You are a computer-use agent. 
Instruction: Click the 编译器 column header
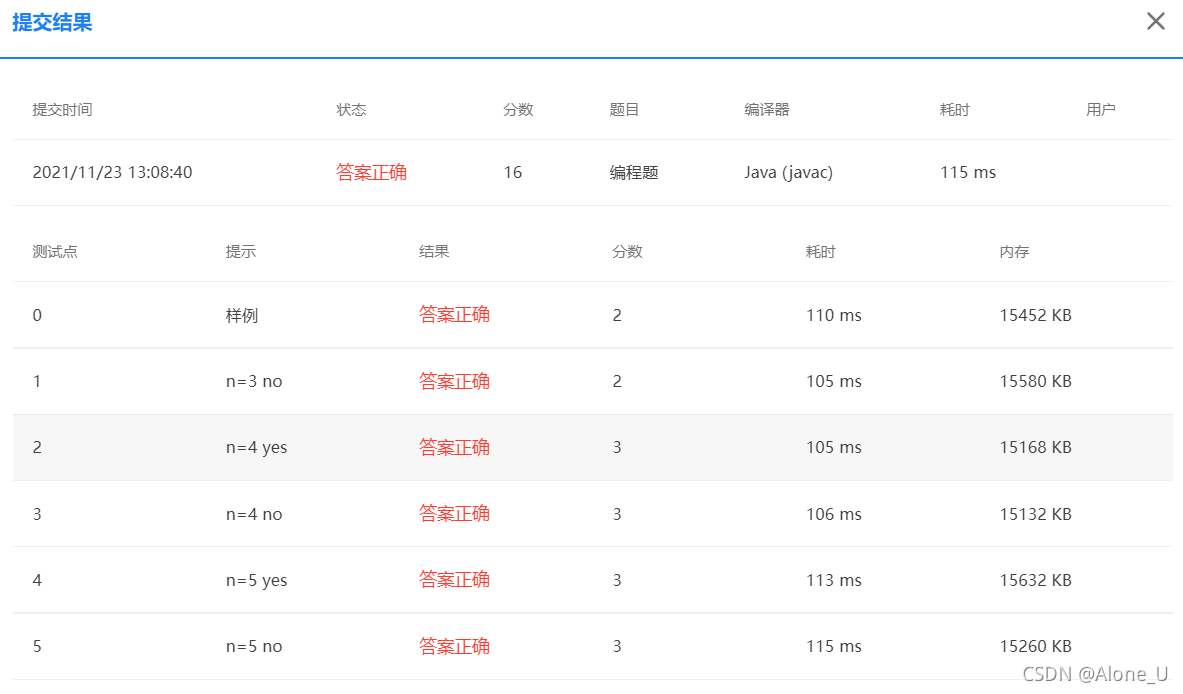(767, 109)
